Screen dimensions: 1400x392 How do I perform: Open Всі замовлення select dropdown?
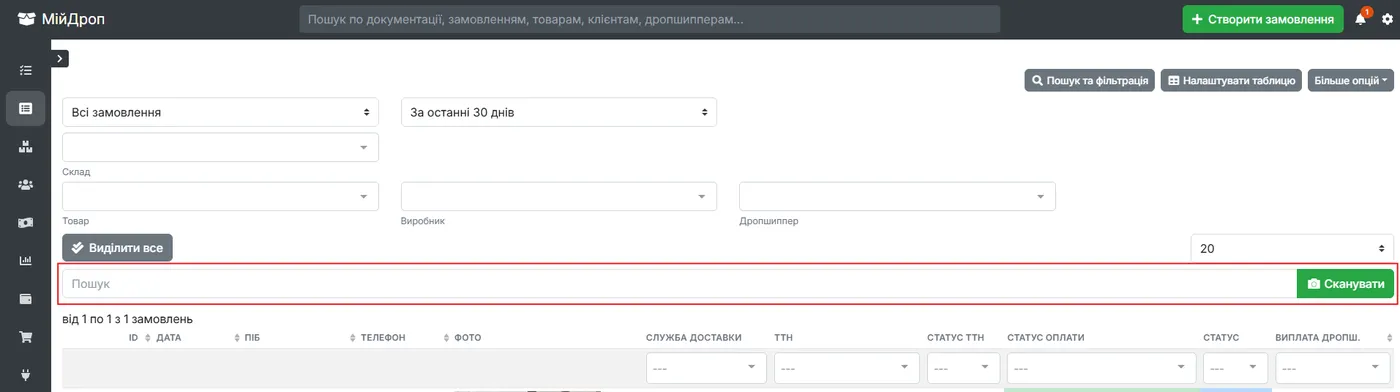coord(221,112)
